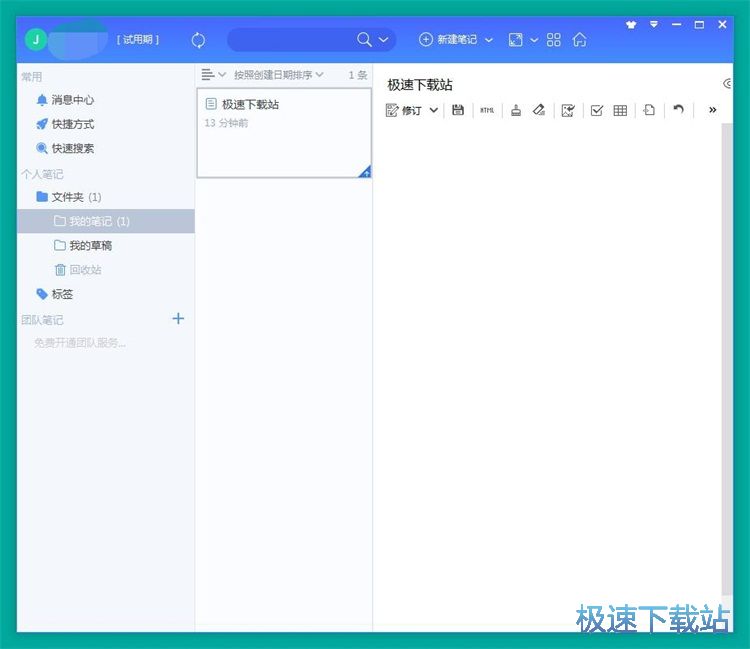Click the sync refresh icon
Viewport: 750px width, 649px height.
click(198, 40)
